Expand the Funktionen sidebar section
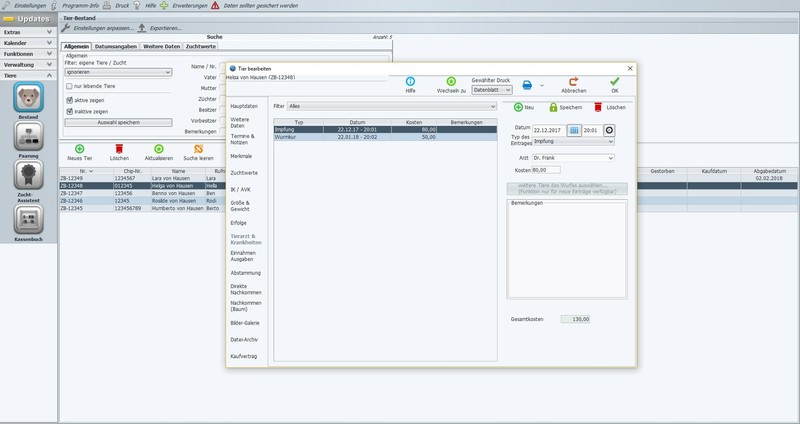This screenshot has height=424, width=800. (28, 54)
